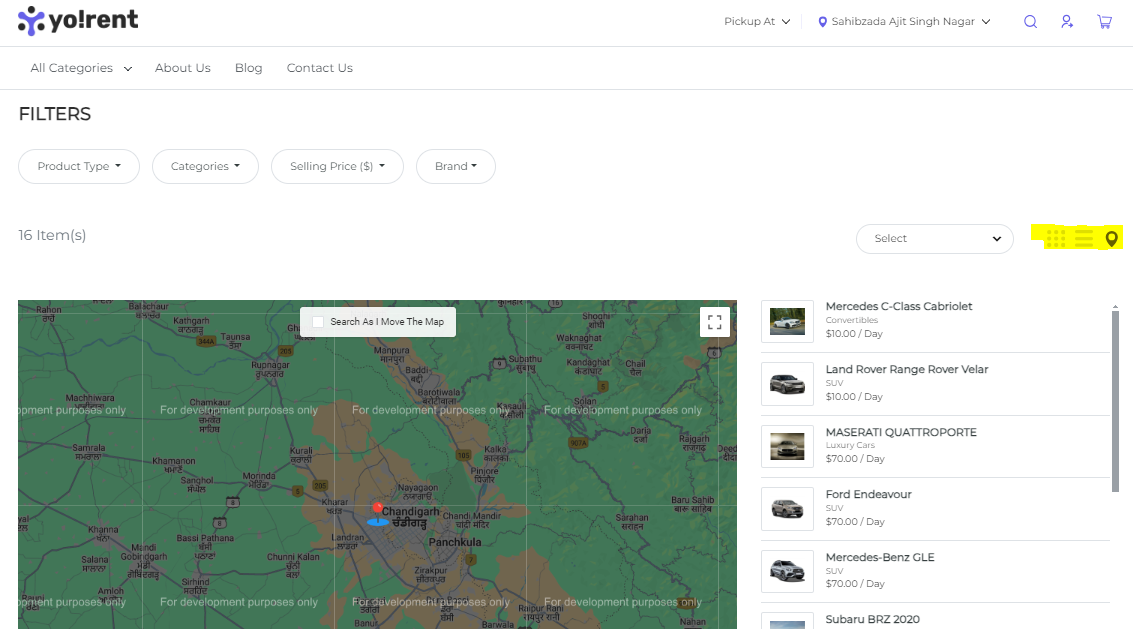Screen dimensions: 1133x629
Task: Open Mercedes C-Class Cabriolet listing
Action: click(x=899, y=307)
